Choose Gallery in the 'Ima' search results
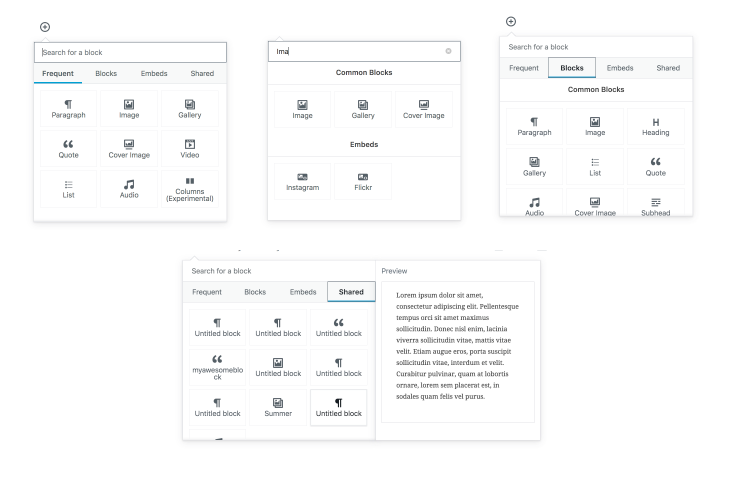The width and height of the screenshot is (742, 482). 363,110
